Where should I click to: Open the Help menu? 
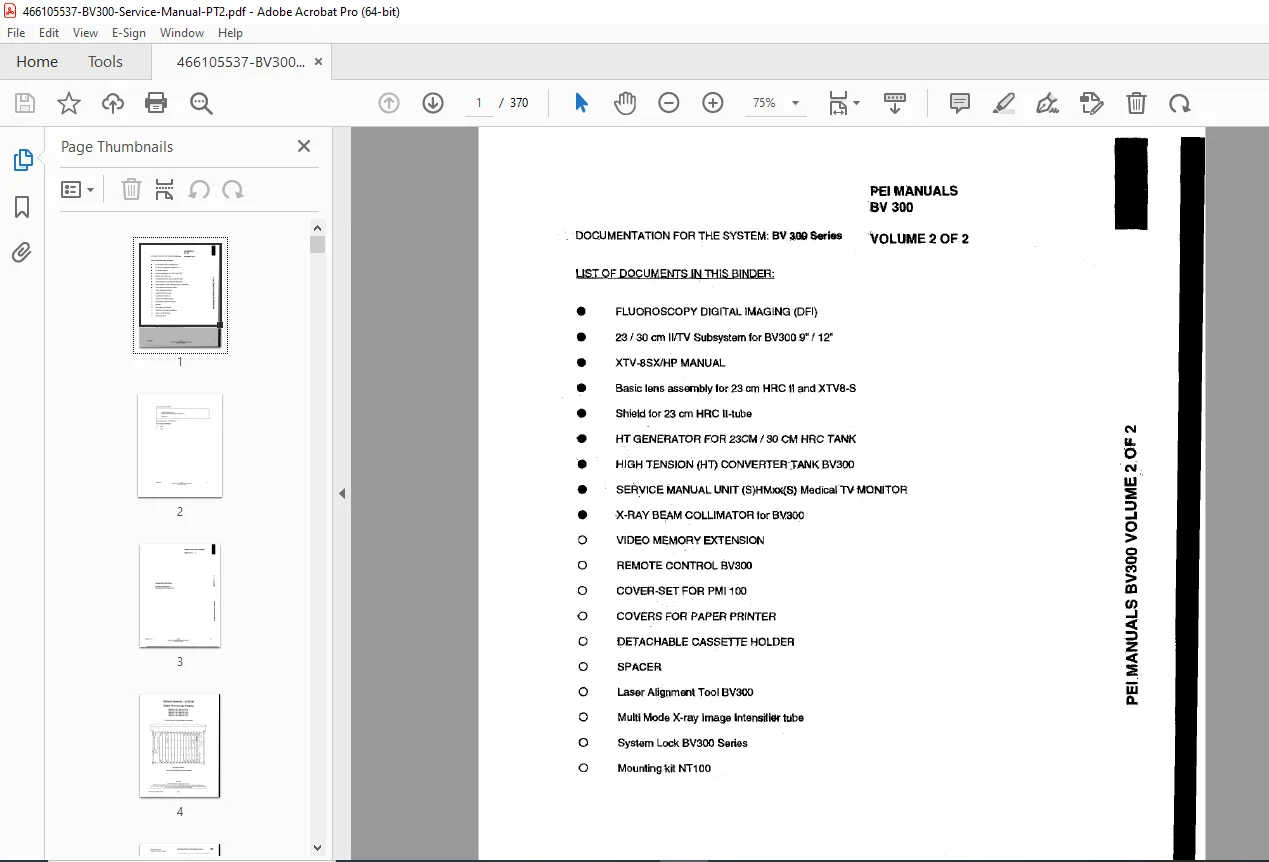point(230,33)
